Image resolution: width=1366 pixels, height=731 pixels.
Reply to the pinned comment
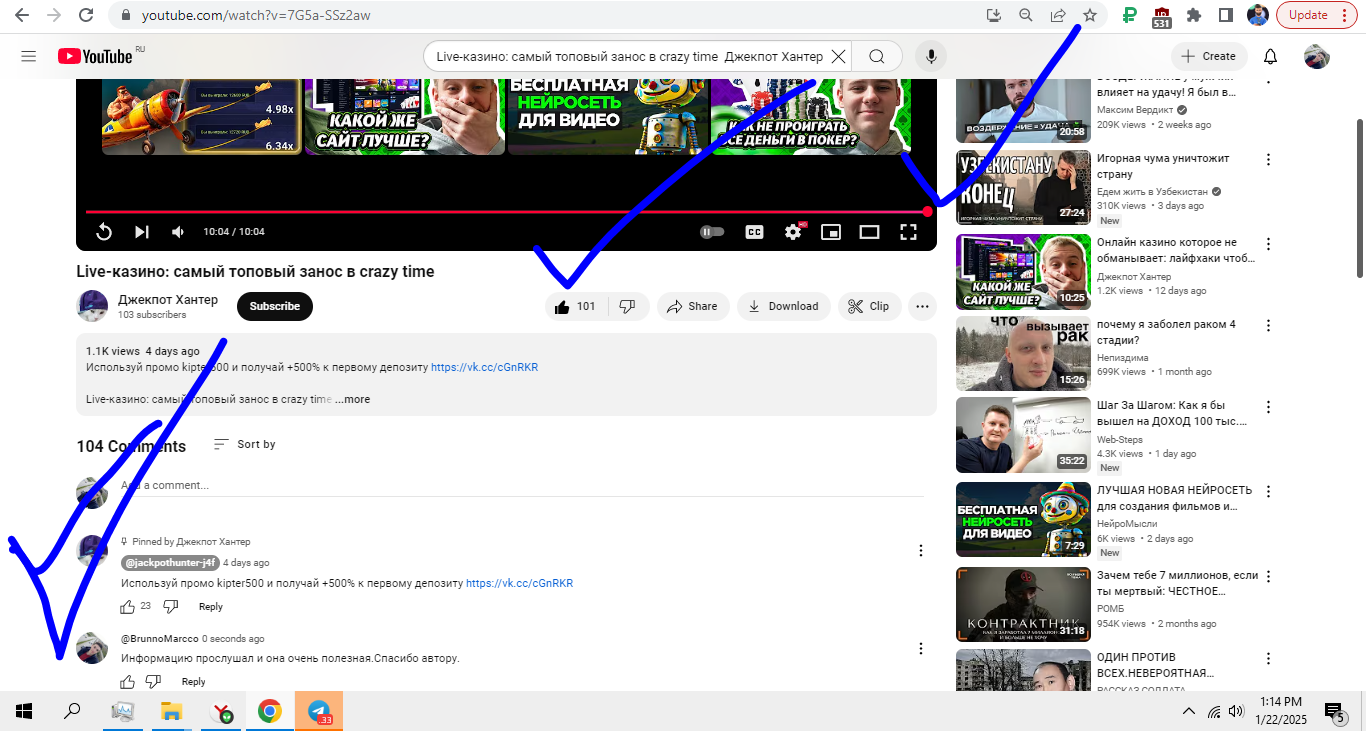click(210, 607)
